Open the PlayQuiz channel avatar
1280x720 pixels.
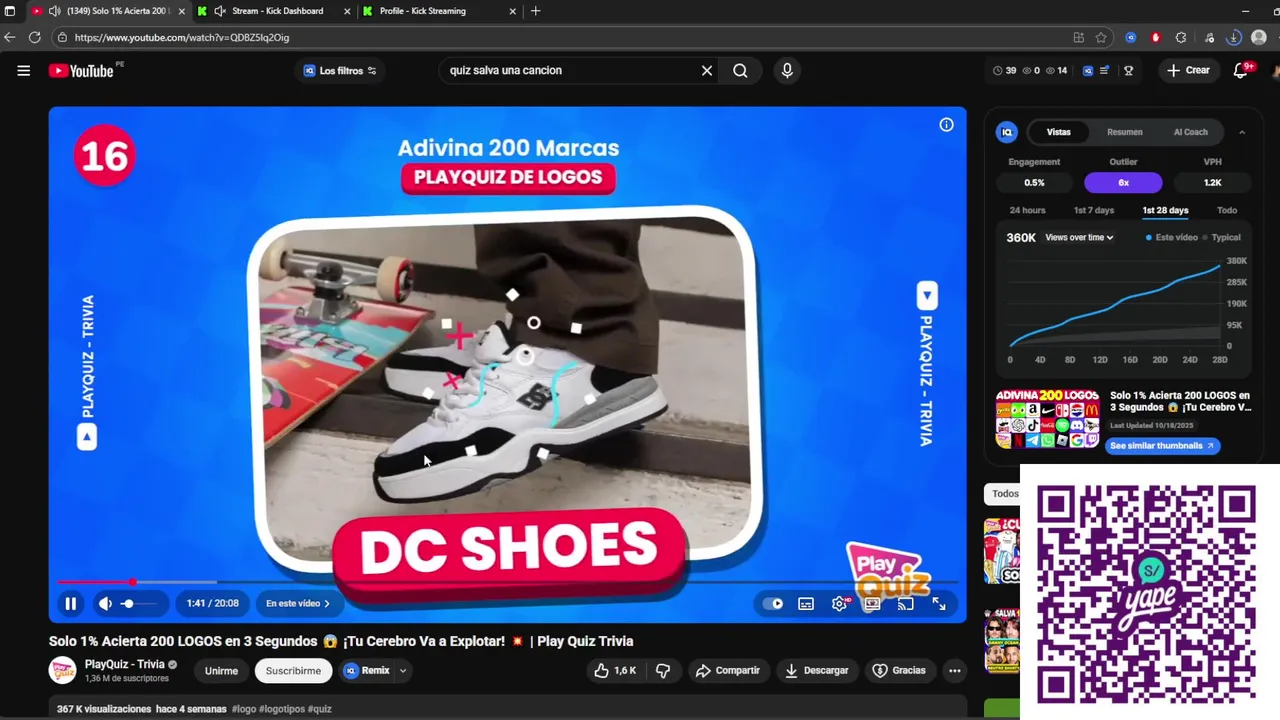click(x=62, y=670)
